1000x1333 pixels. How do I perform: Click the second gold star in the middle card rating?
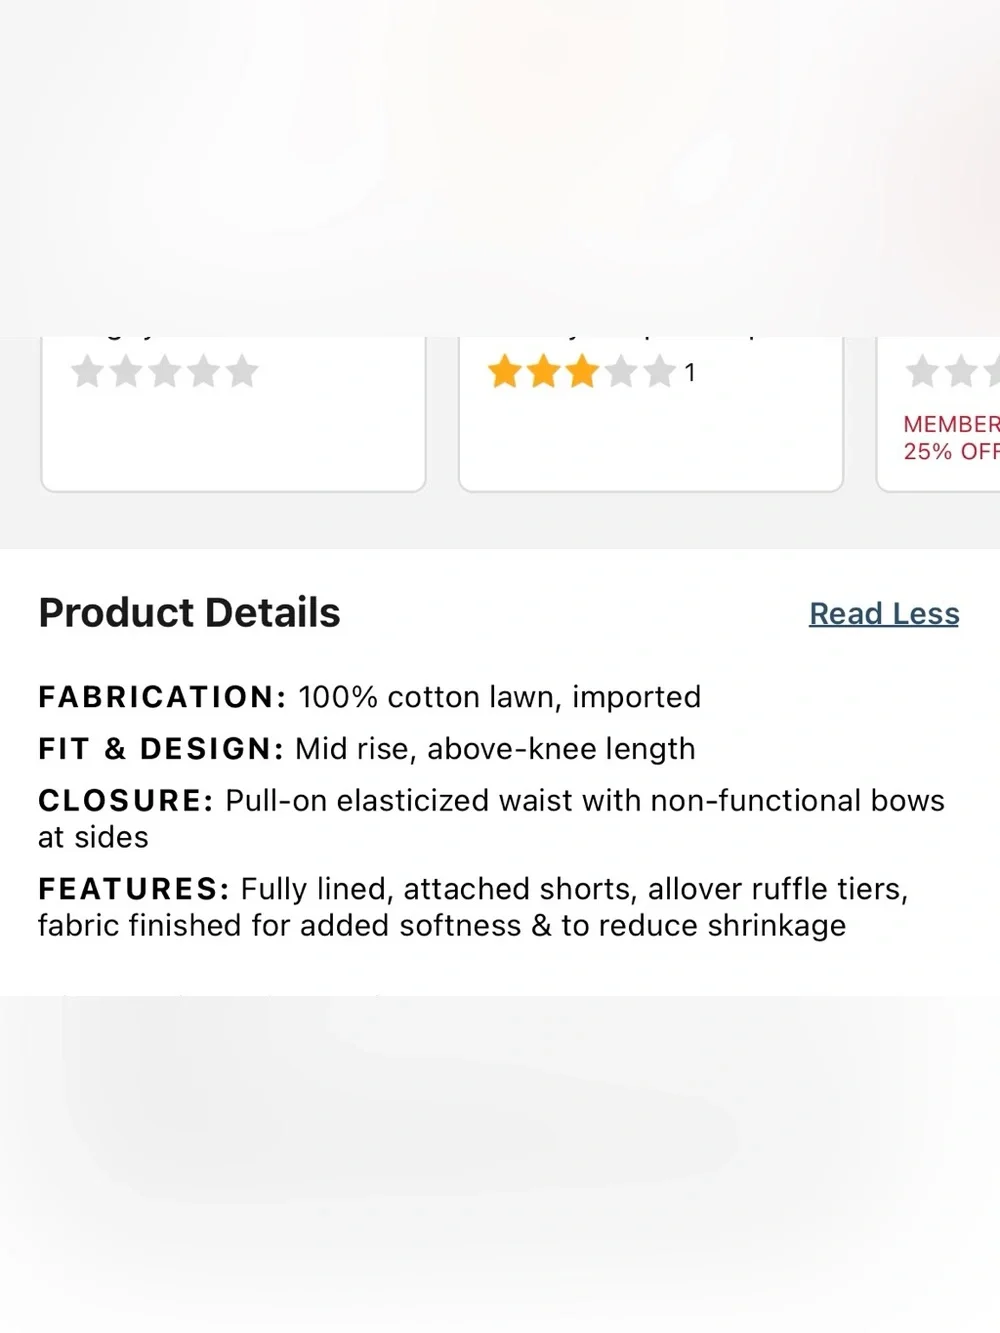pyautogui.click(x=543, y=373)
